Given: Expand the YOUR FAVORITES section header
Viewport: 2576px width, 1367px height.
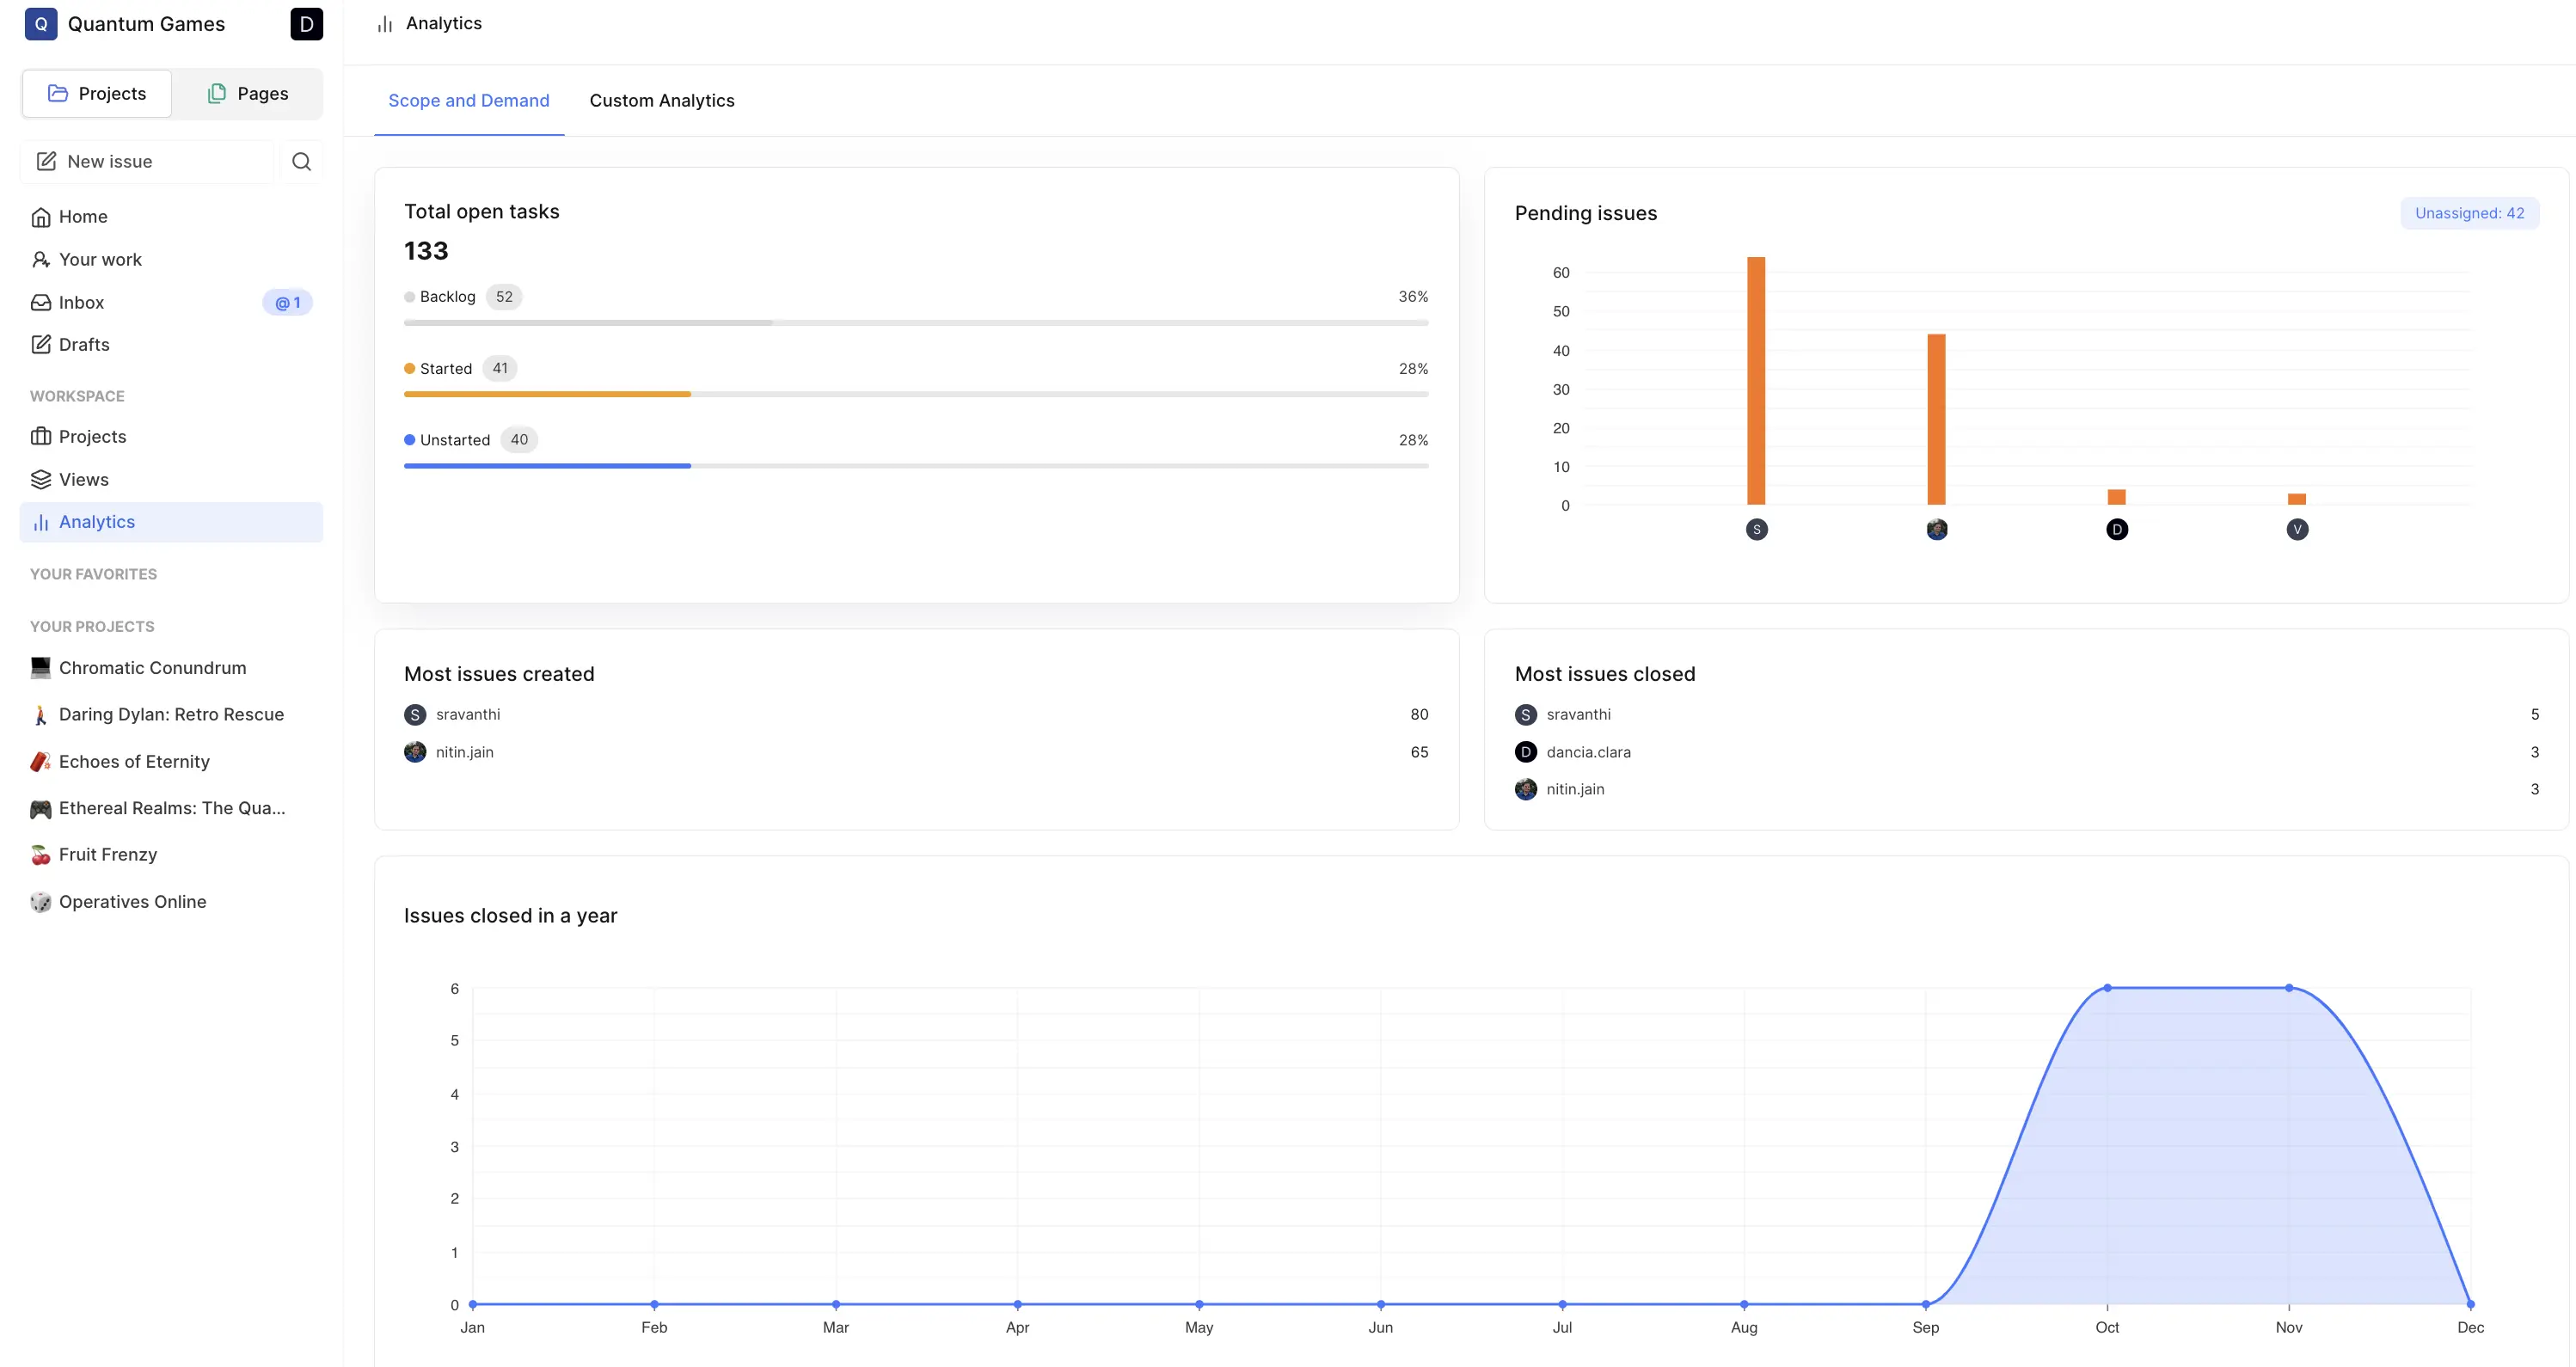Looking at the screenshot, I should (93, 575).
